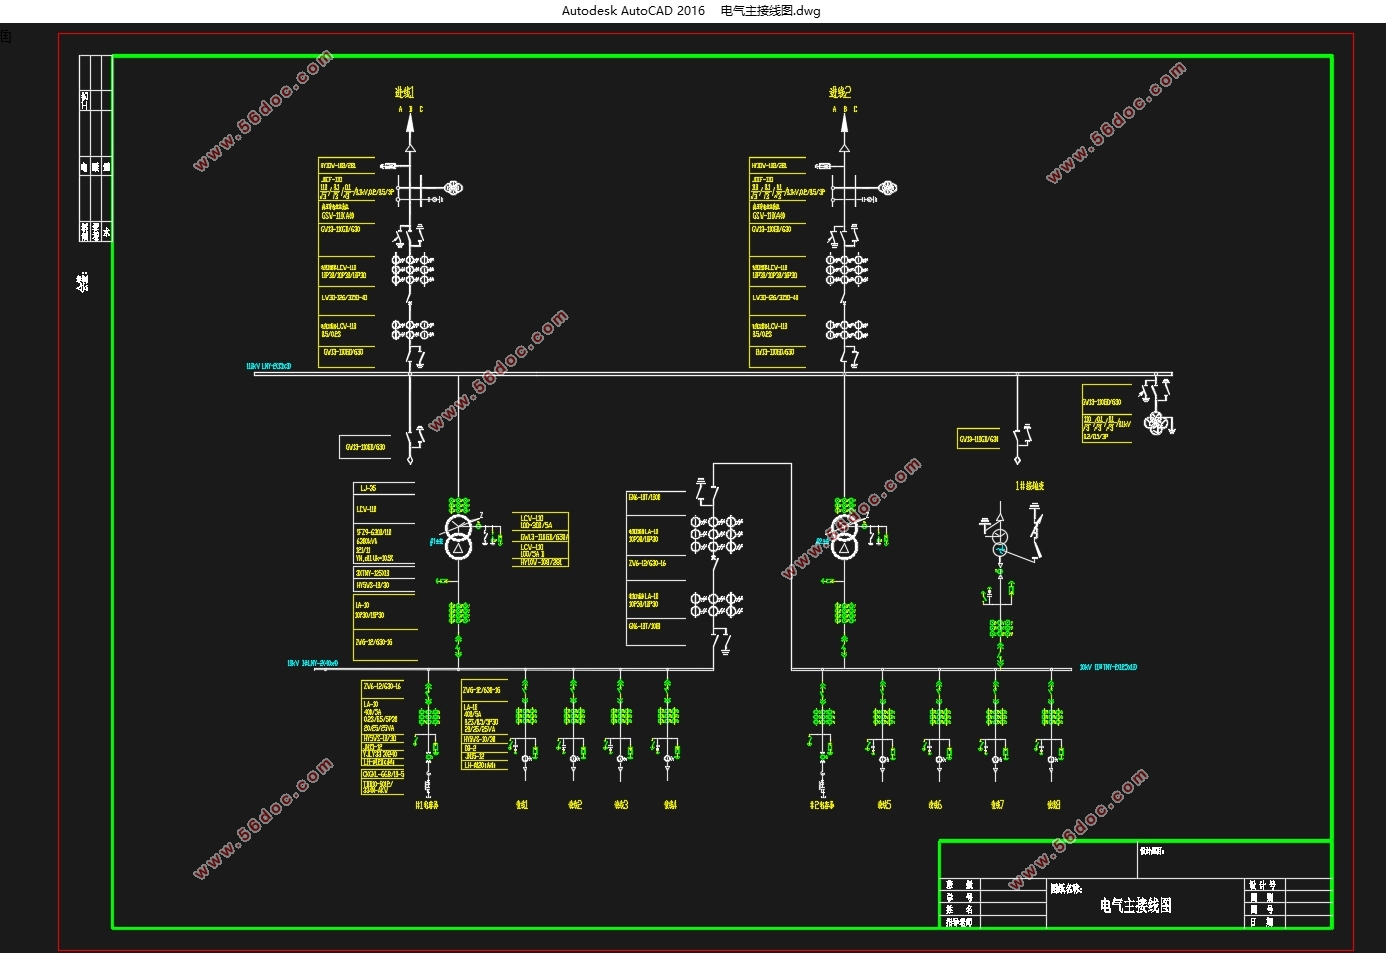The width and height of the screenshot is (1386, 953).
Task: Select the cyan 10kV section I busbar label
Action: click(313, 663)
